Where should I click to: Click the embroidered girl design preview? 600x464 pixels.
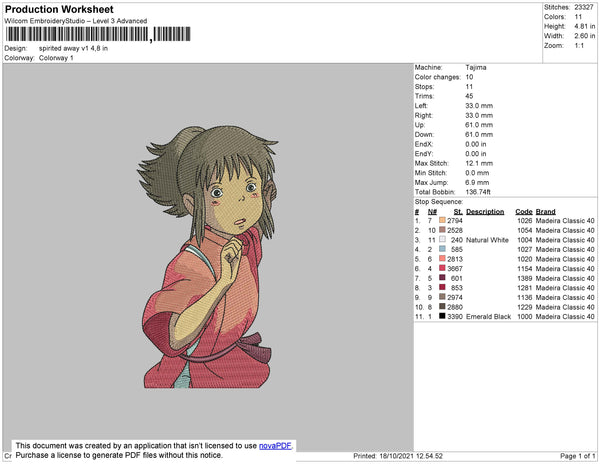(208, 257)
